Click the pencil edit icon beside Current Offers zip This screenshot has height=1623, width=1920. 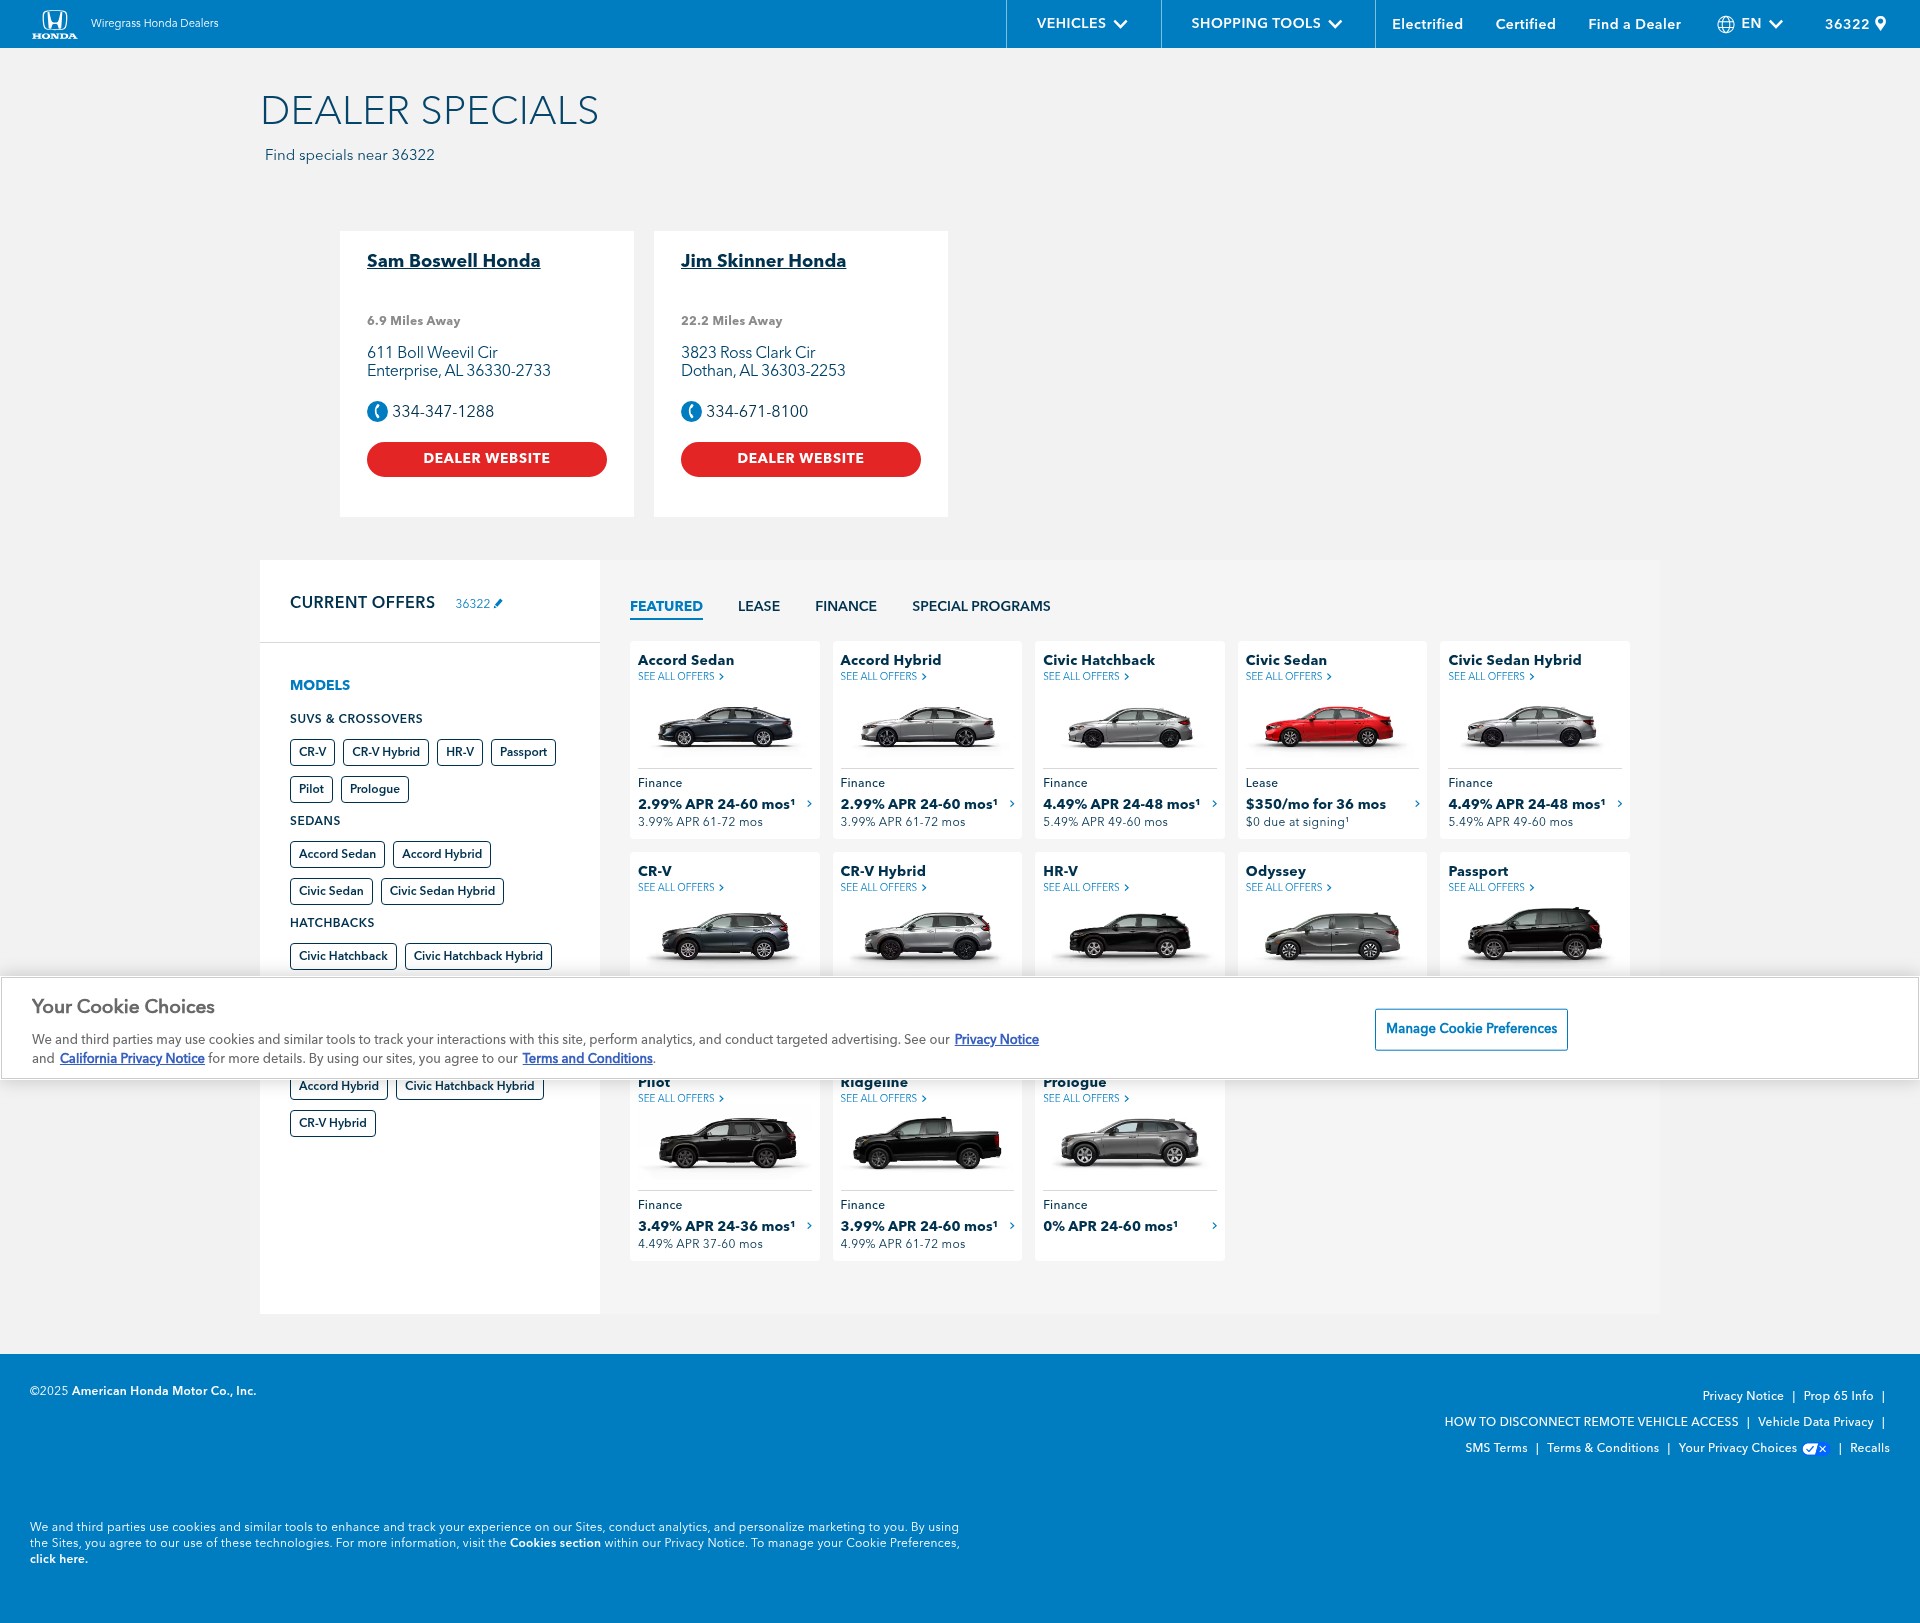tap(498, 604)
